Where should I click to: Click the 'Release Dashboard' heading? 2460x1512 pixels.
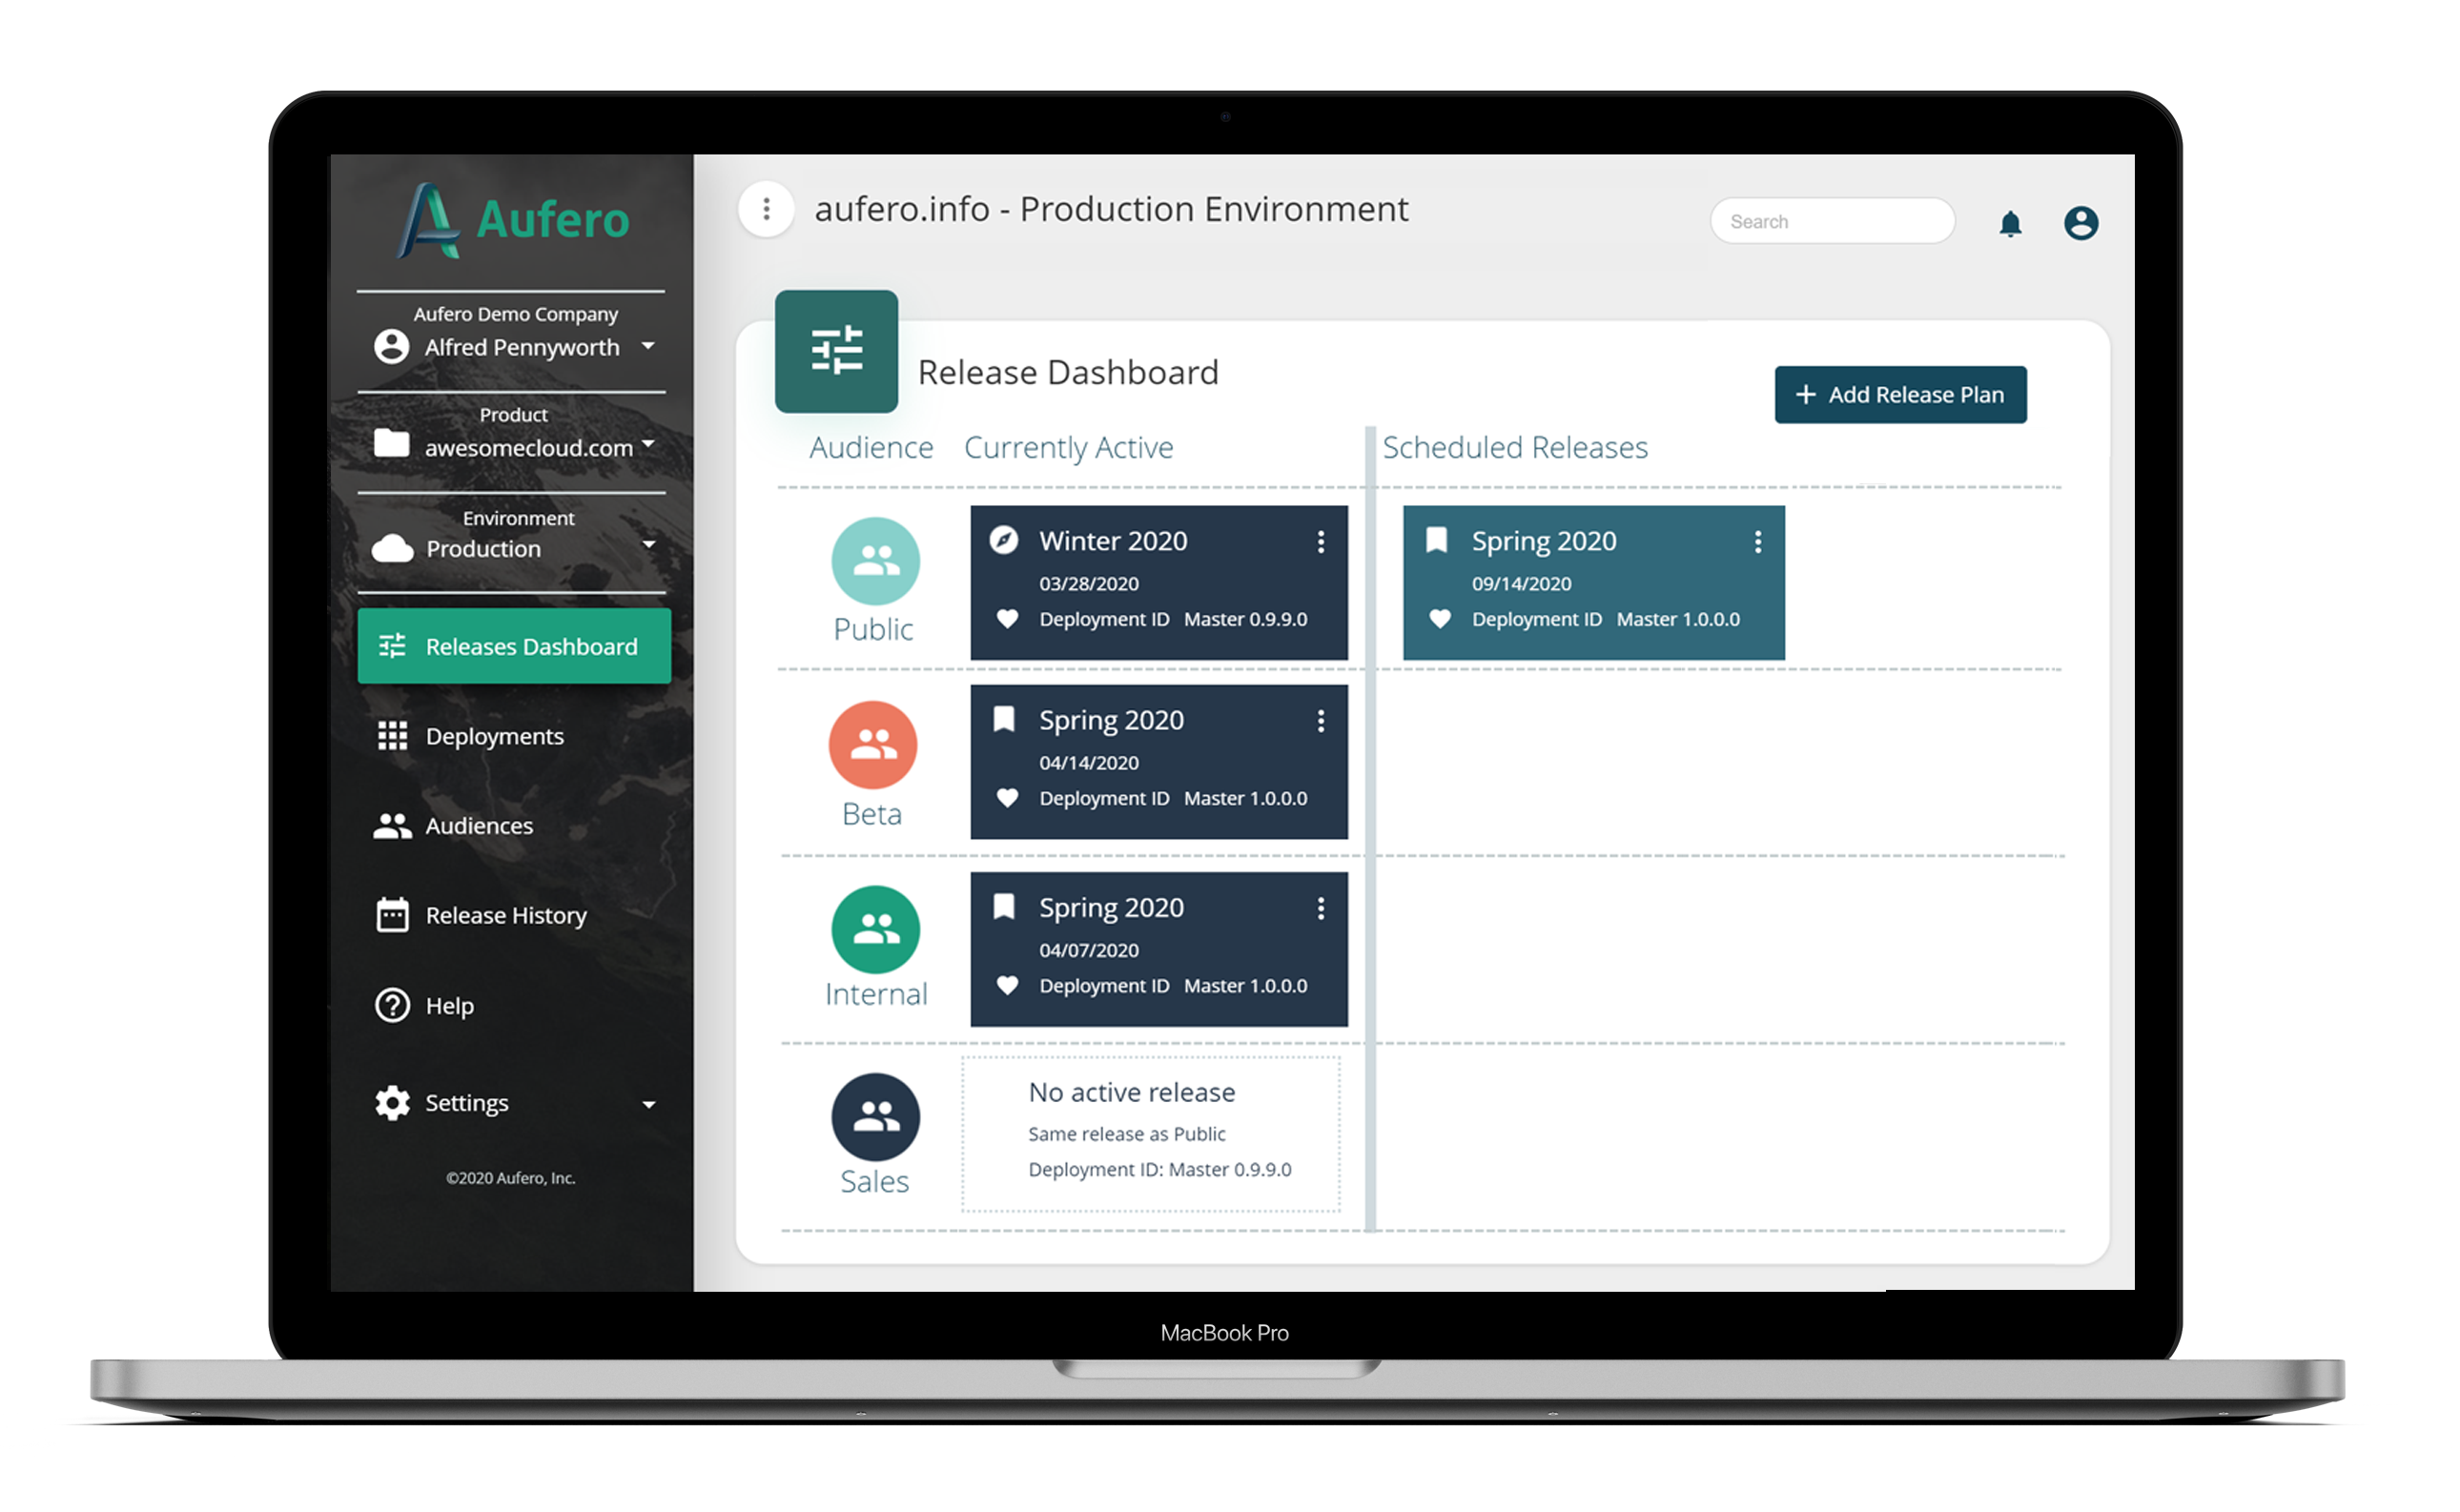tap(1069, 373)
